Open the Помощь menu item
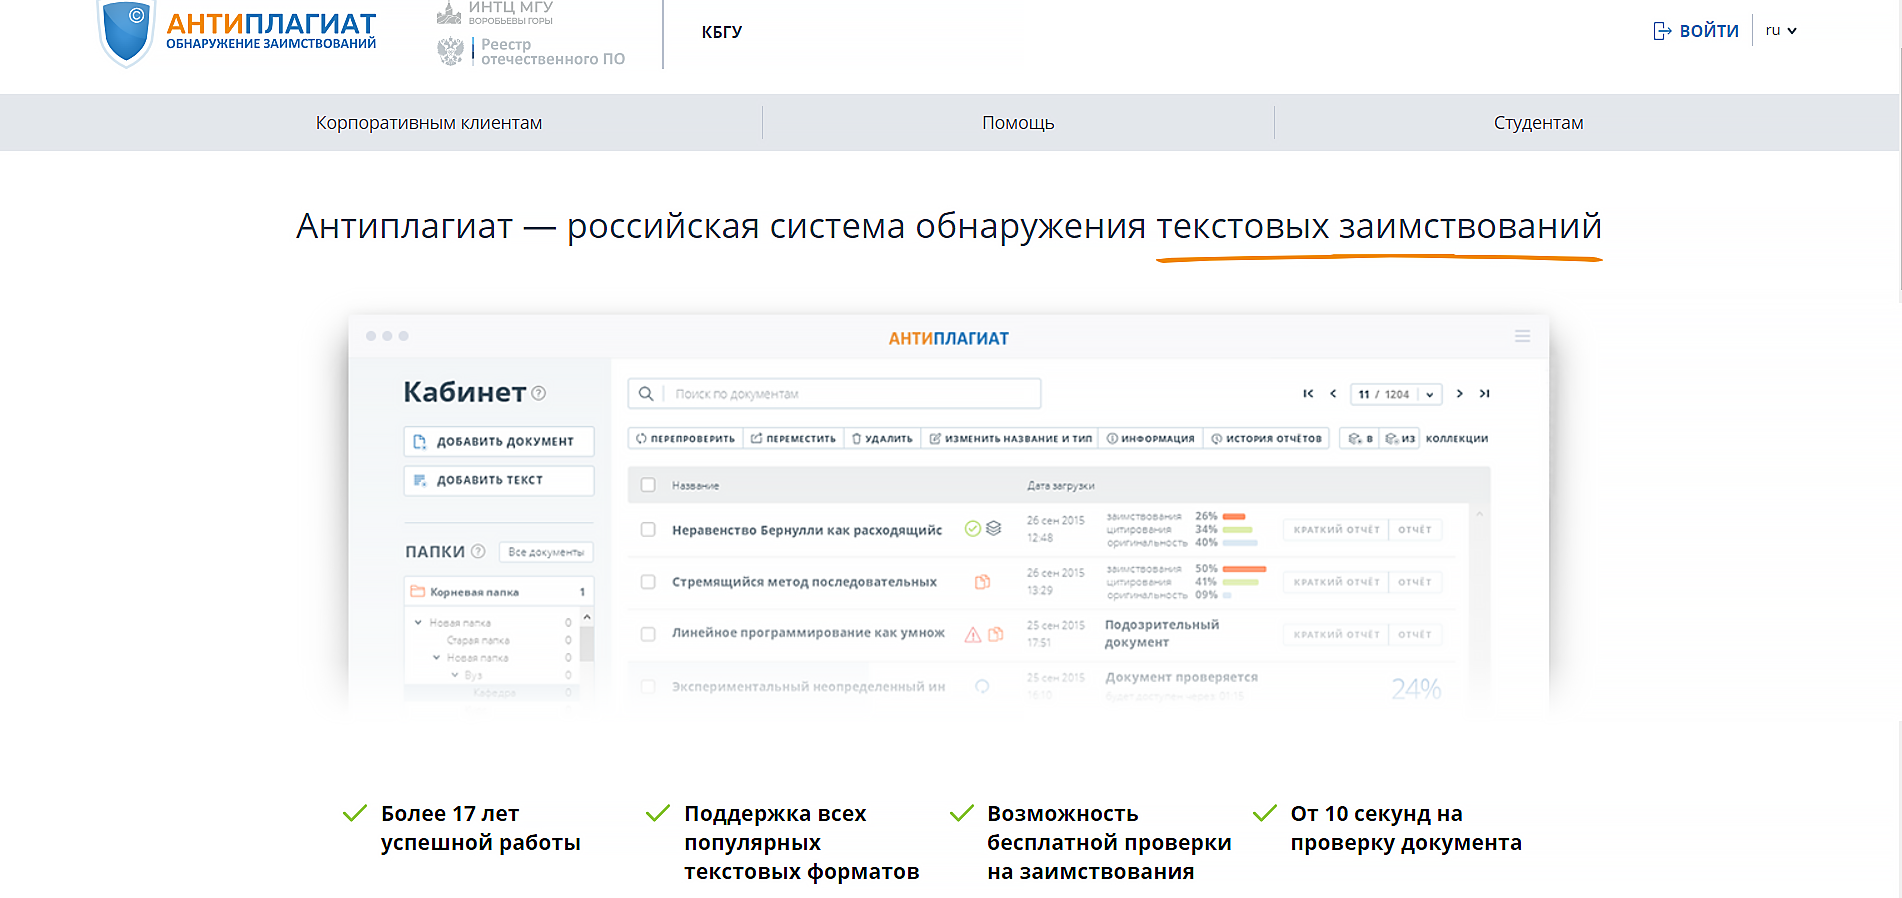1902x898 pixels. coord(1018,123)
